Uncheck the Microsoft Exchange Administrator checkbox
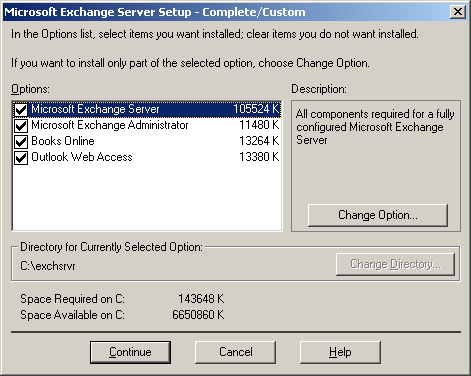The image size is (471, 376). [21, 126]
